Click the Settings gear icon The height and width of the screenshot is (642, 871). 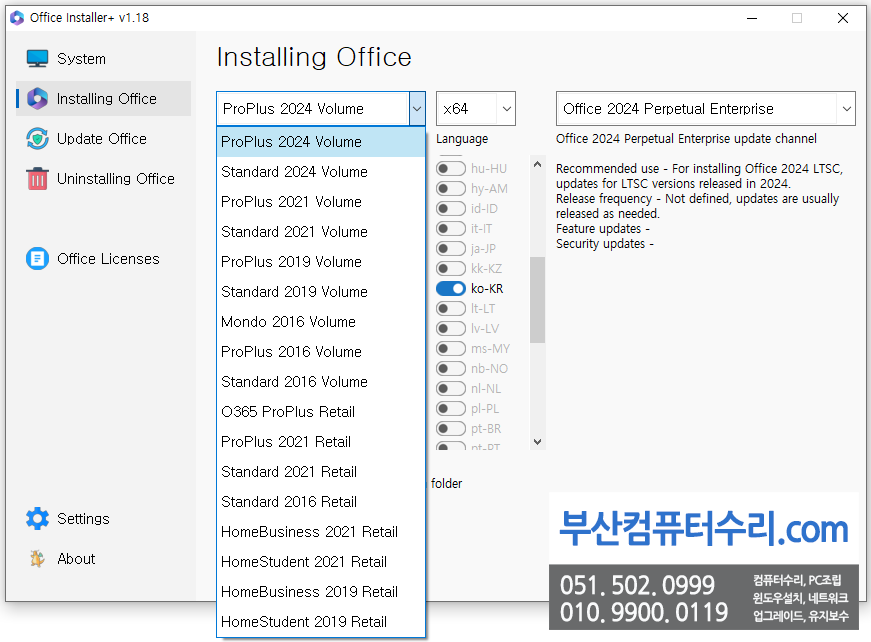click(37, 519)
